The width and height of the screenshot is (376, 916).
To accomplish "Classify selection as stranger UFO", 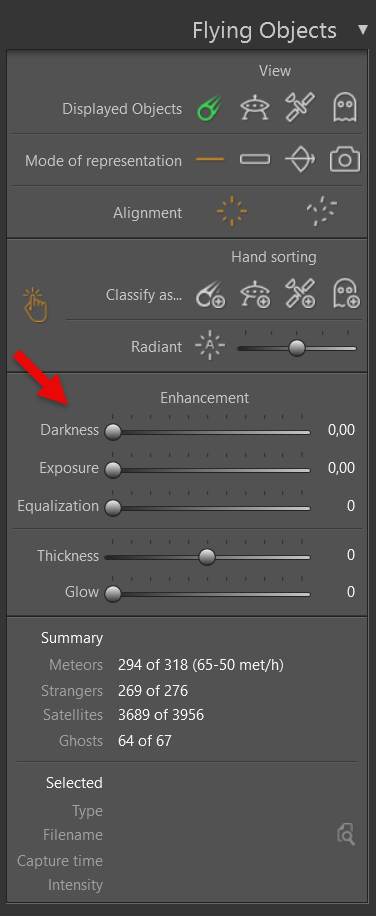I will click(255, 294).
